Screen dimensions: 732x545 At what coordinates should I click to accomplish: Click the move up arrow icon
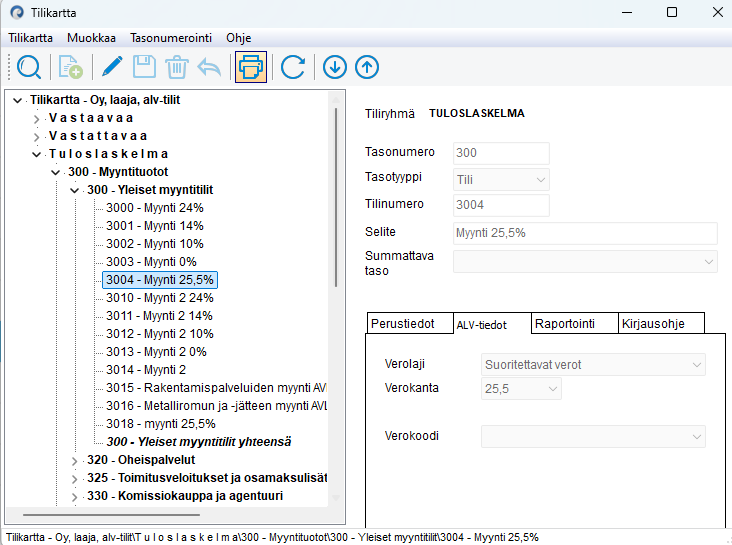click(x=367, y=67)
